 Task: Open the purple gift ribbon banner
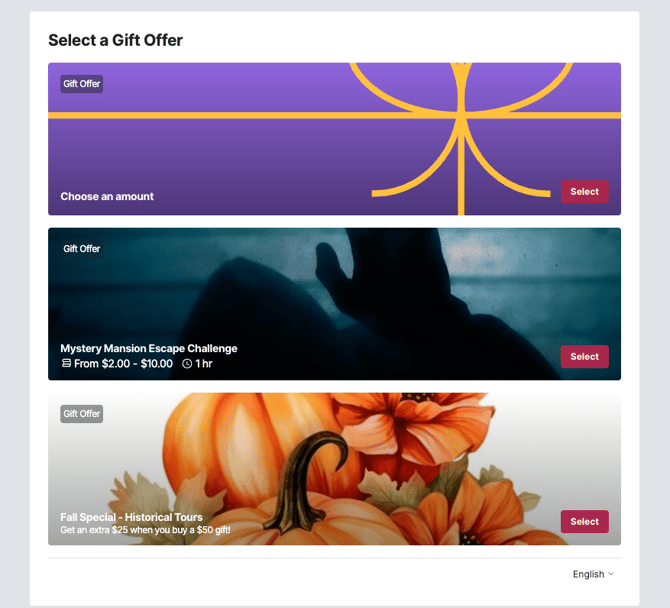click(334, 139)
